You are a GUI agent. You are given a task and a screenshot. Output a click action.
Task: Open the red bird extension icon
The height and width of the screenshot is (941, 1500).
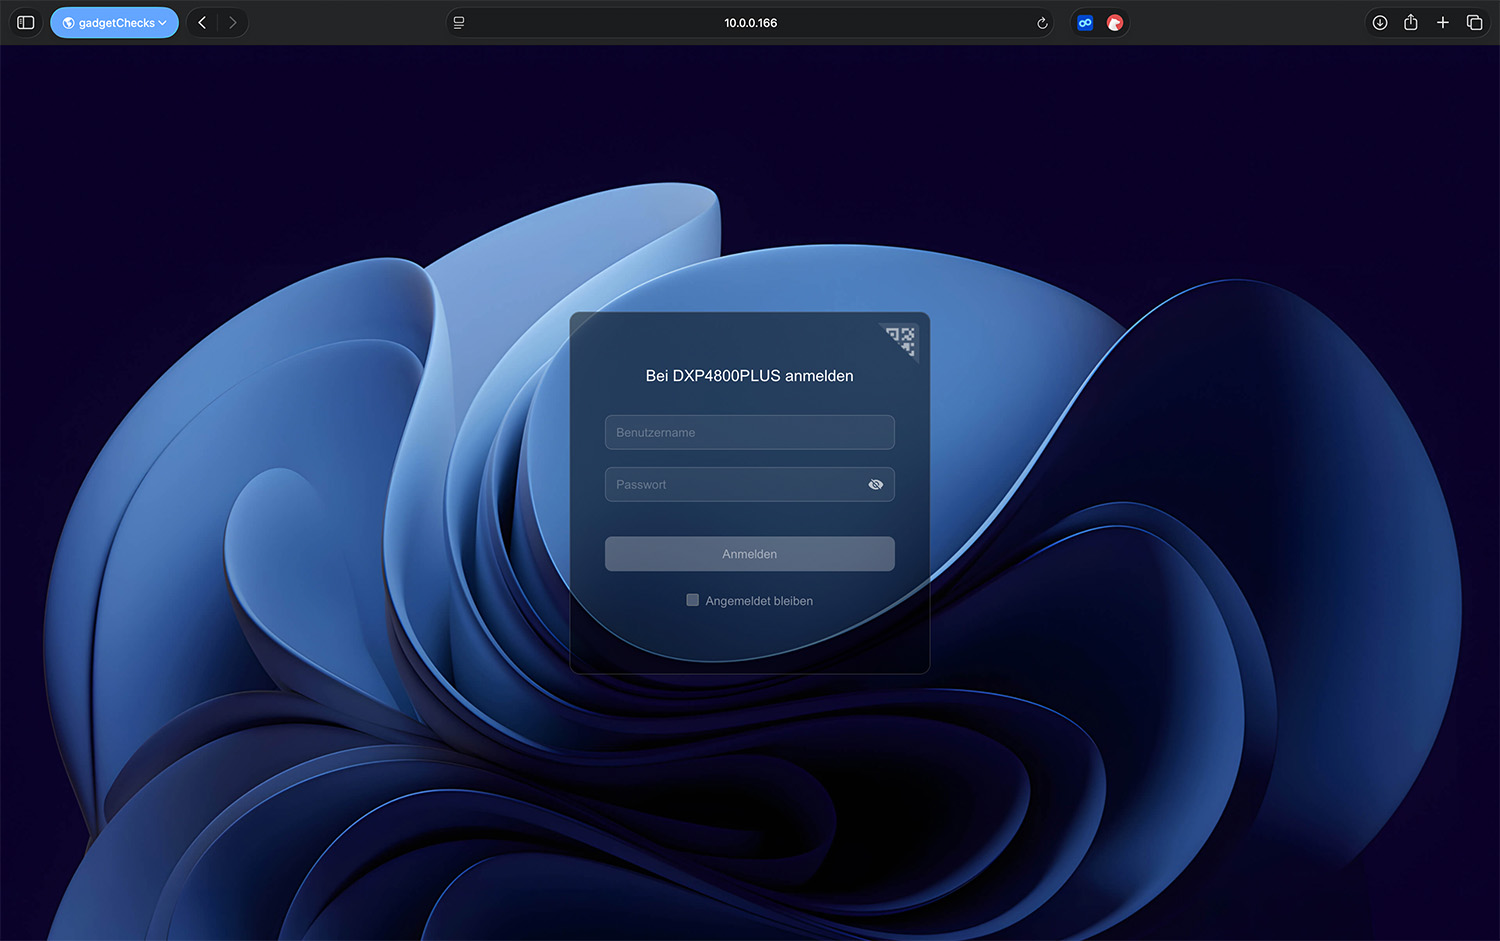(1115, 23)
